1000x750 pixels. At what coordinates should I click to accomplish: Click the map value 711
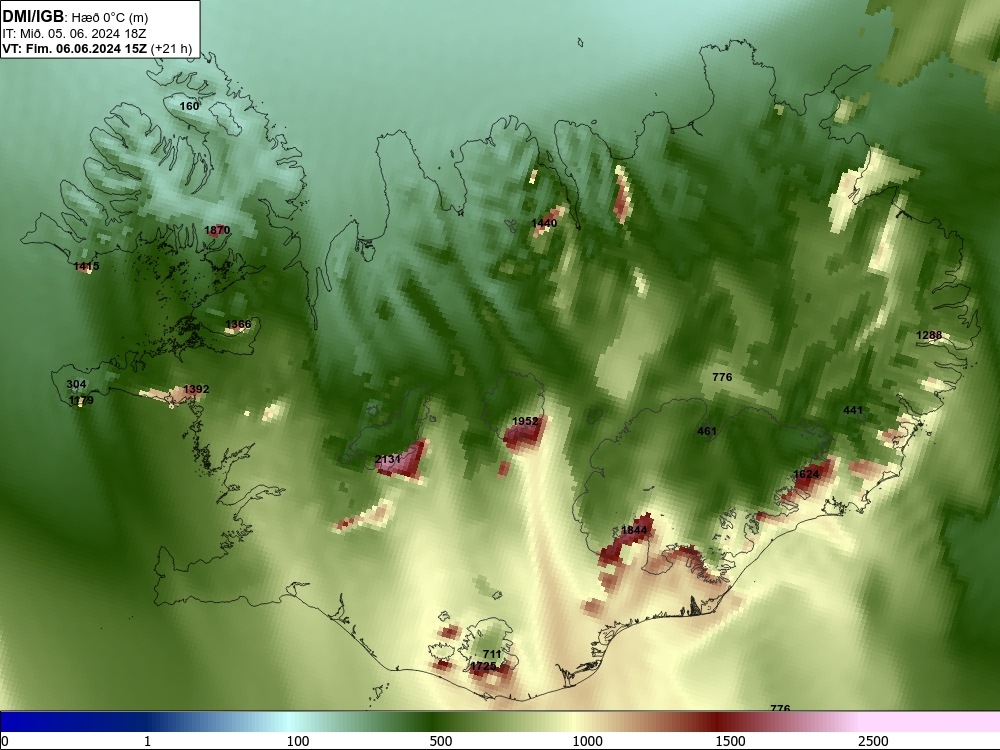pos(492,654)
